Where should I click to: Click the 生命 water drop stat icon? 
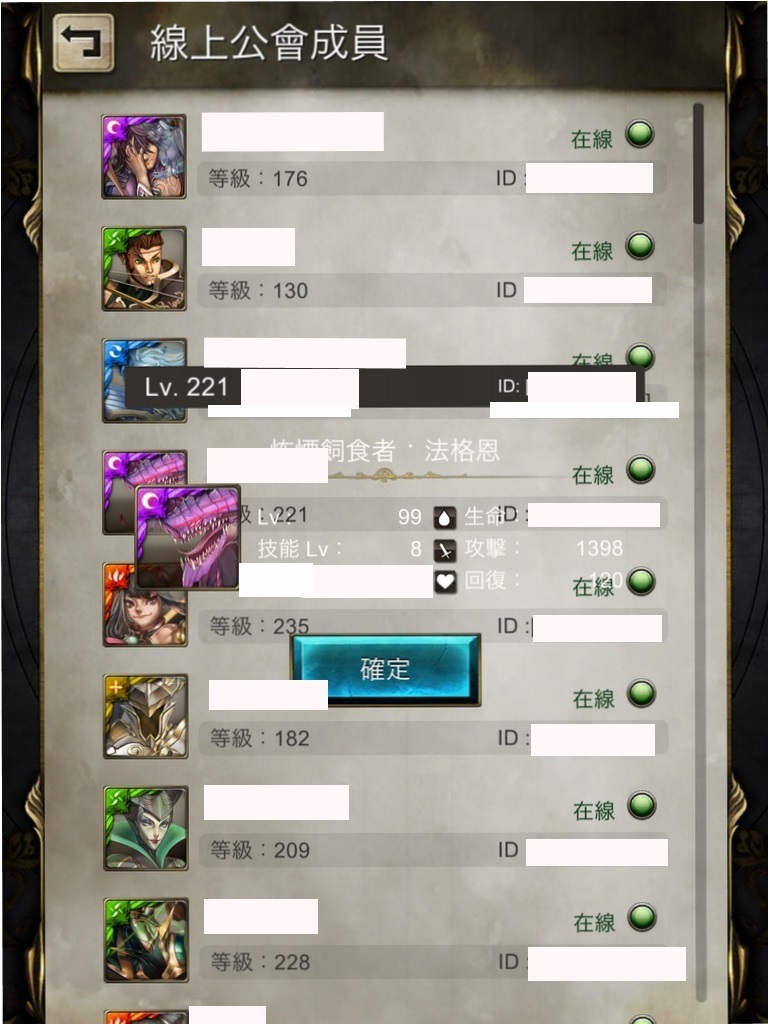click(445, 518)
